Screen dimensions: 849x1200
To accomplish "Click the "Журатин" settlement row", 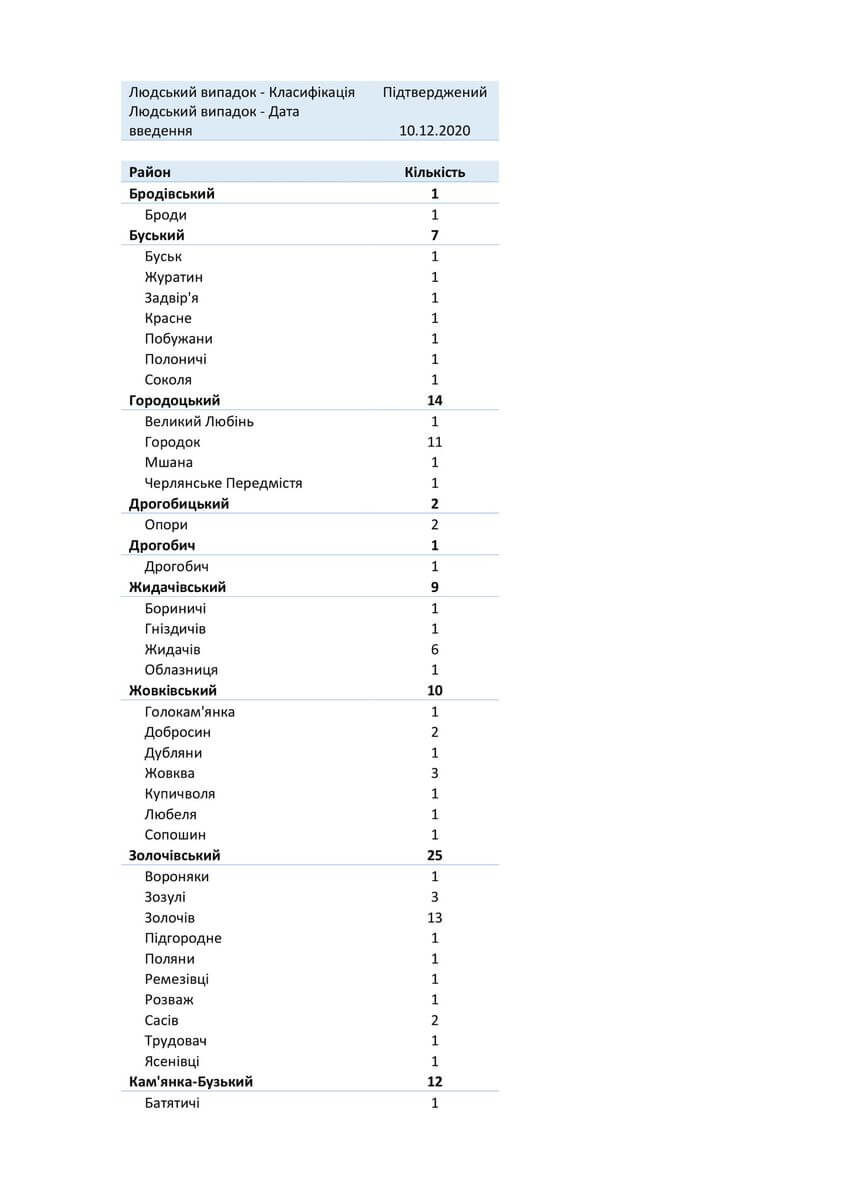I will pyautogui.click(x=173, y=277).
